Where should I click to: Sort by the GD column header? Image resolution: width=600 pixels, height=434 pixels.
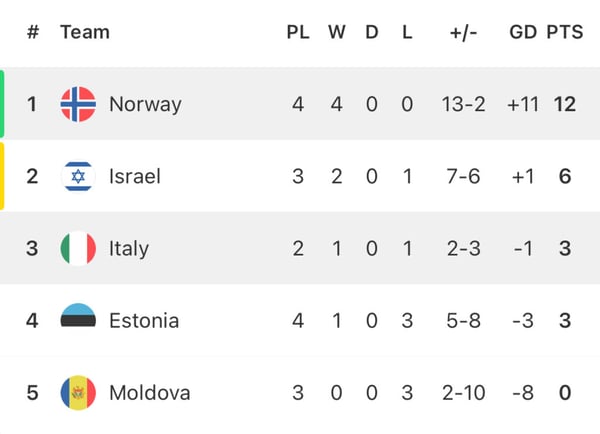pos(523,32)
